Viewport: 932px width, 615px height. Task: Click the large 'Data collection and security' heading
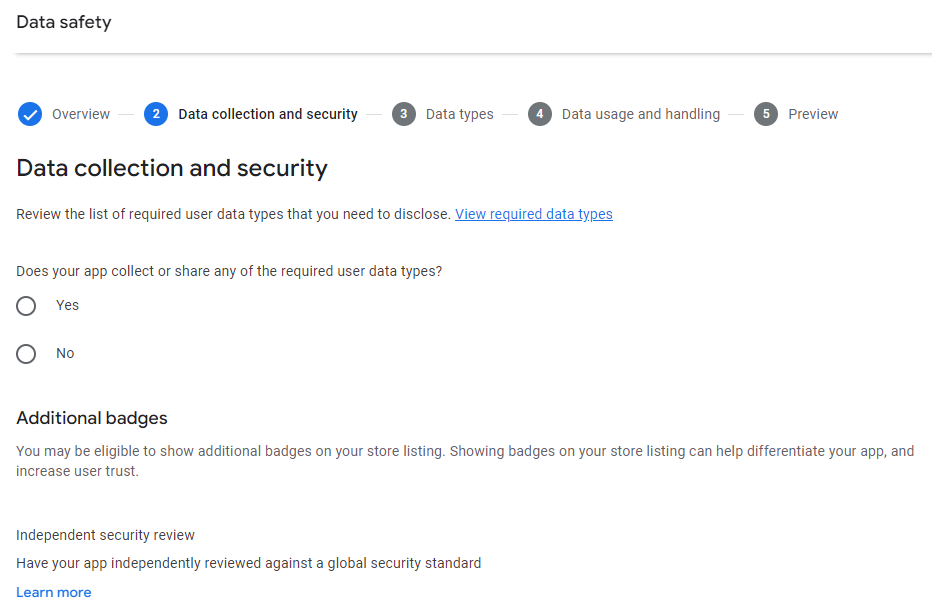pyautogui.click(x=172, y=168)
